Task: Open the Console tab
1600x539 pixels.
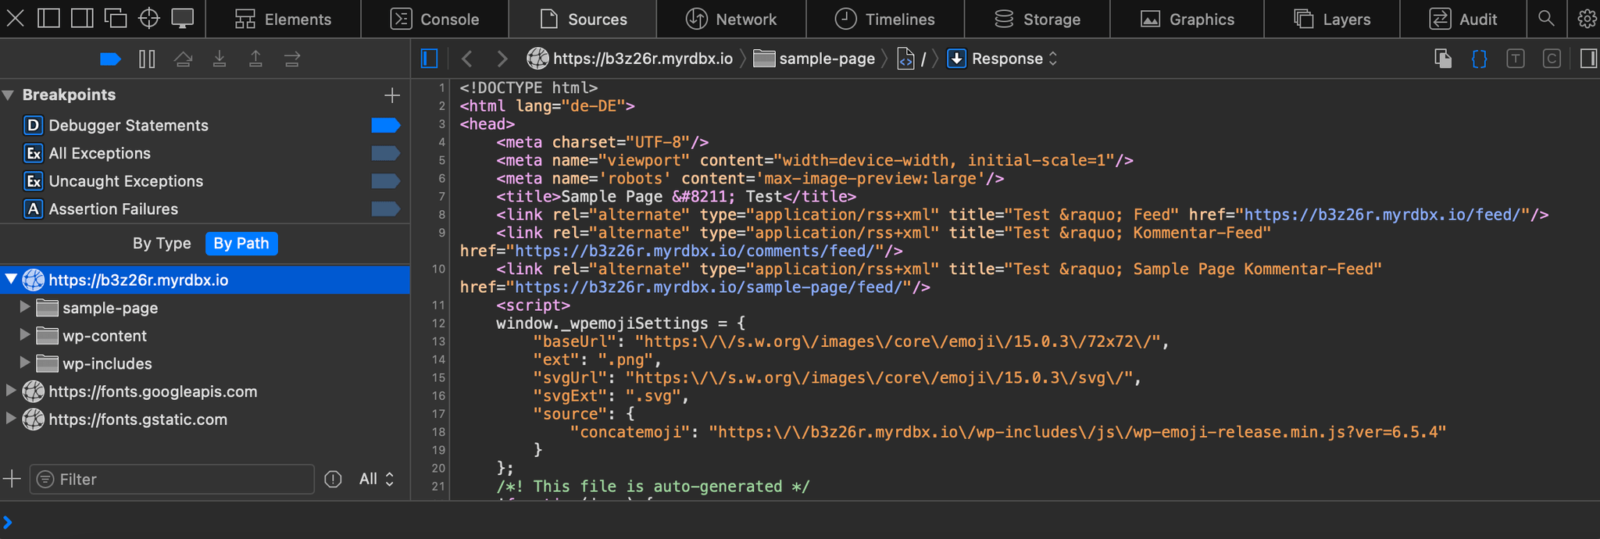Action: point(435,19)
